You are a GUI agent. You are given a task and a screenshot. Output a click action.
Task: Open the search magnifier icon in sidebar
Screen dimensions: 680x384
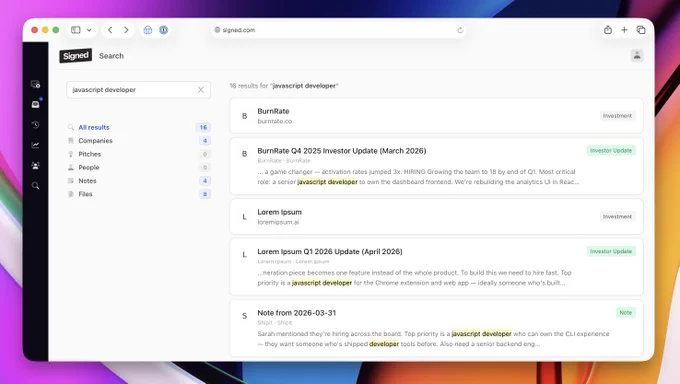(x=36, y=186)
